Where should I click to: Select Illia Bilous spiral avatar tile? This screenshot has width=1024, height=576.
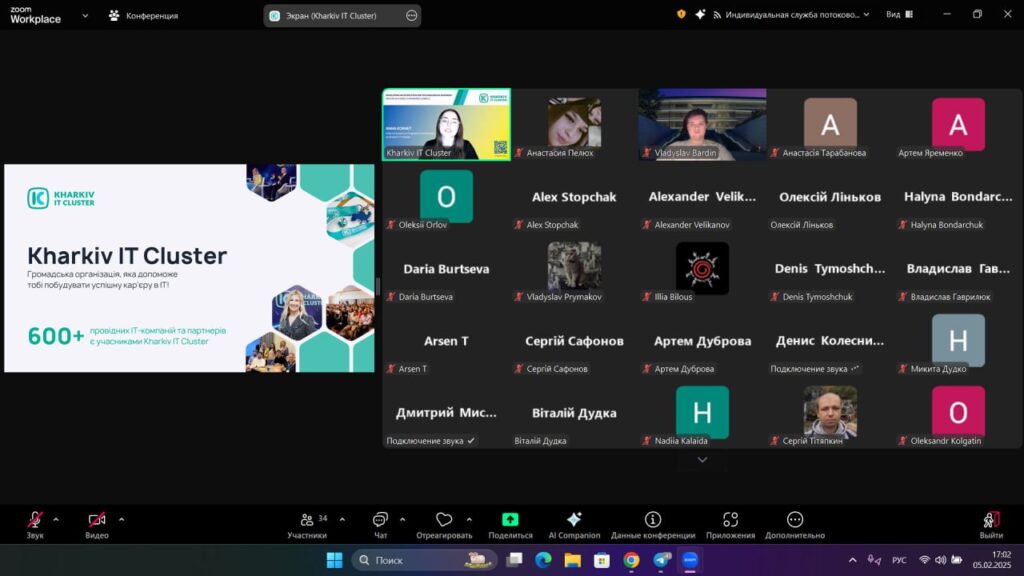click(702, 268)
